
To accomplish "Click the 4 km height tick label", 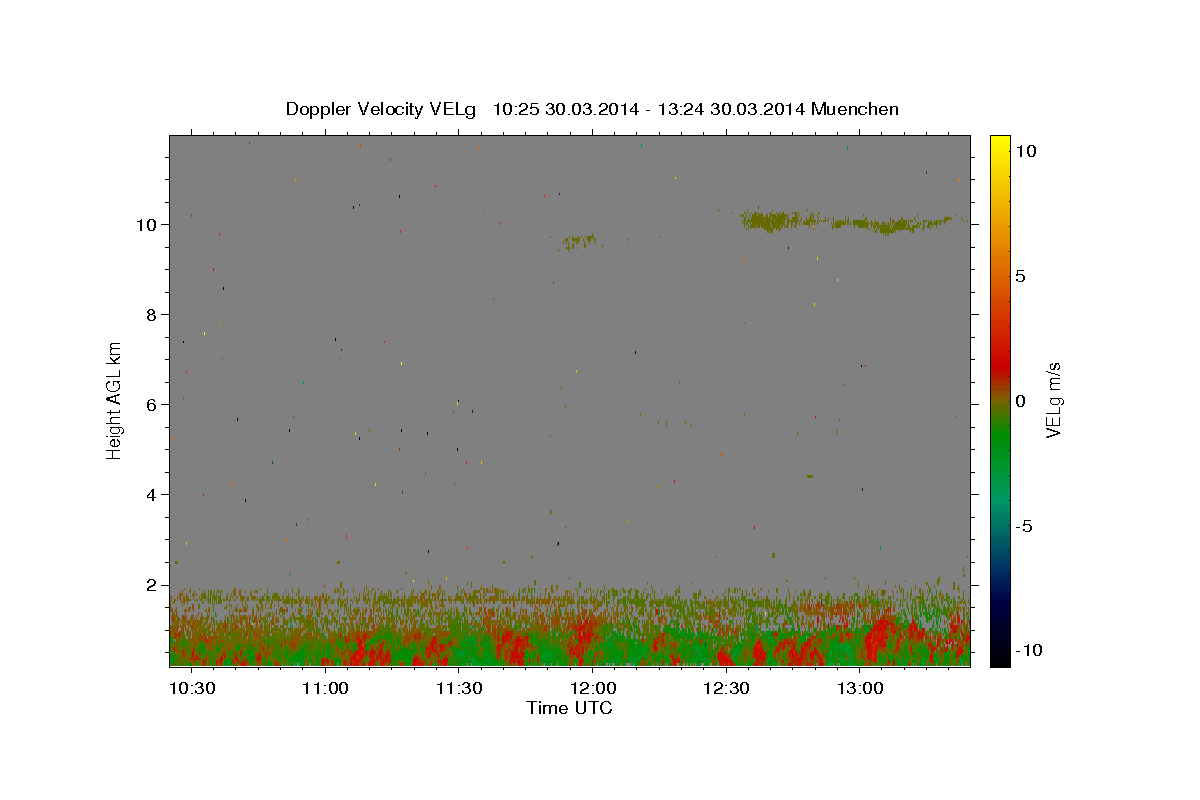I will click(x=151, y=494).
